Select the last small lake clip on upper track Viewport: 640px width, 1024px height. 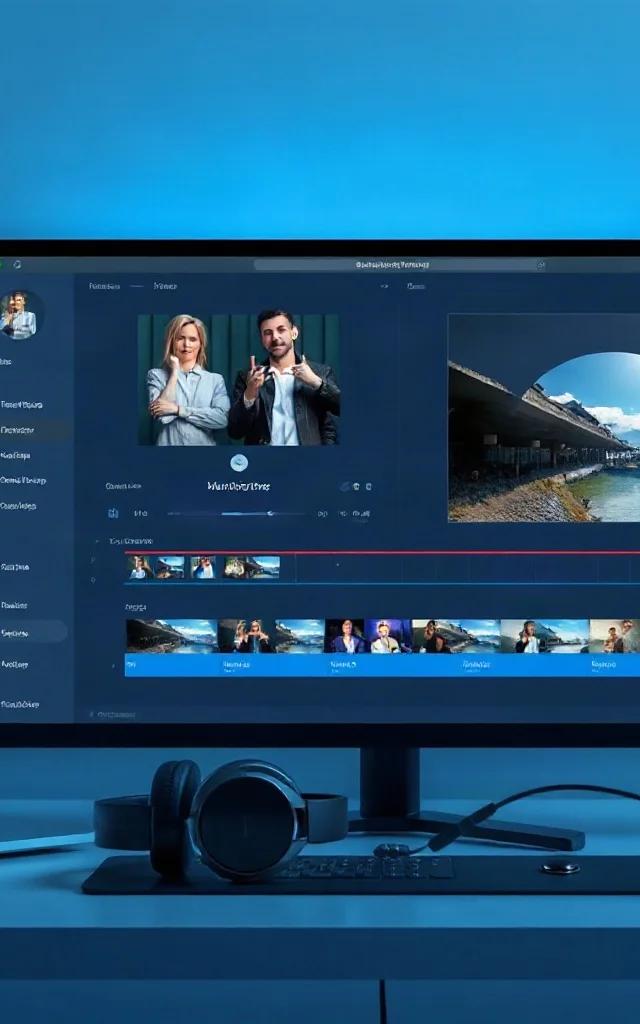pos(266,567)
